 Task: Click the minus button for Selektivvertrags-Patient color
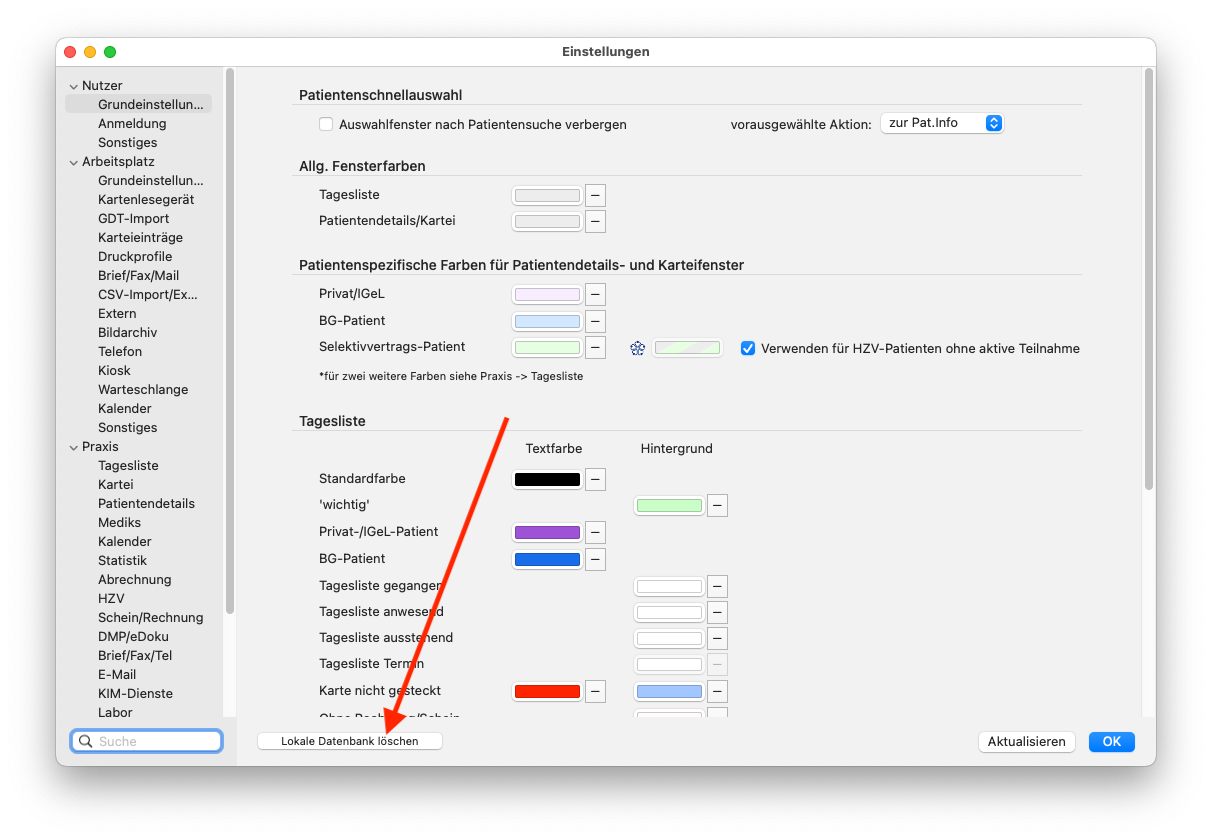click(596, 348)
